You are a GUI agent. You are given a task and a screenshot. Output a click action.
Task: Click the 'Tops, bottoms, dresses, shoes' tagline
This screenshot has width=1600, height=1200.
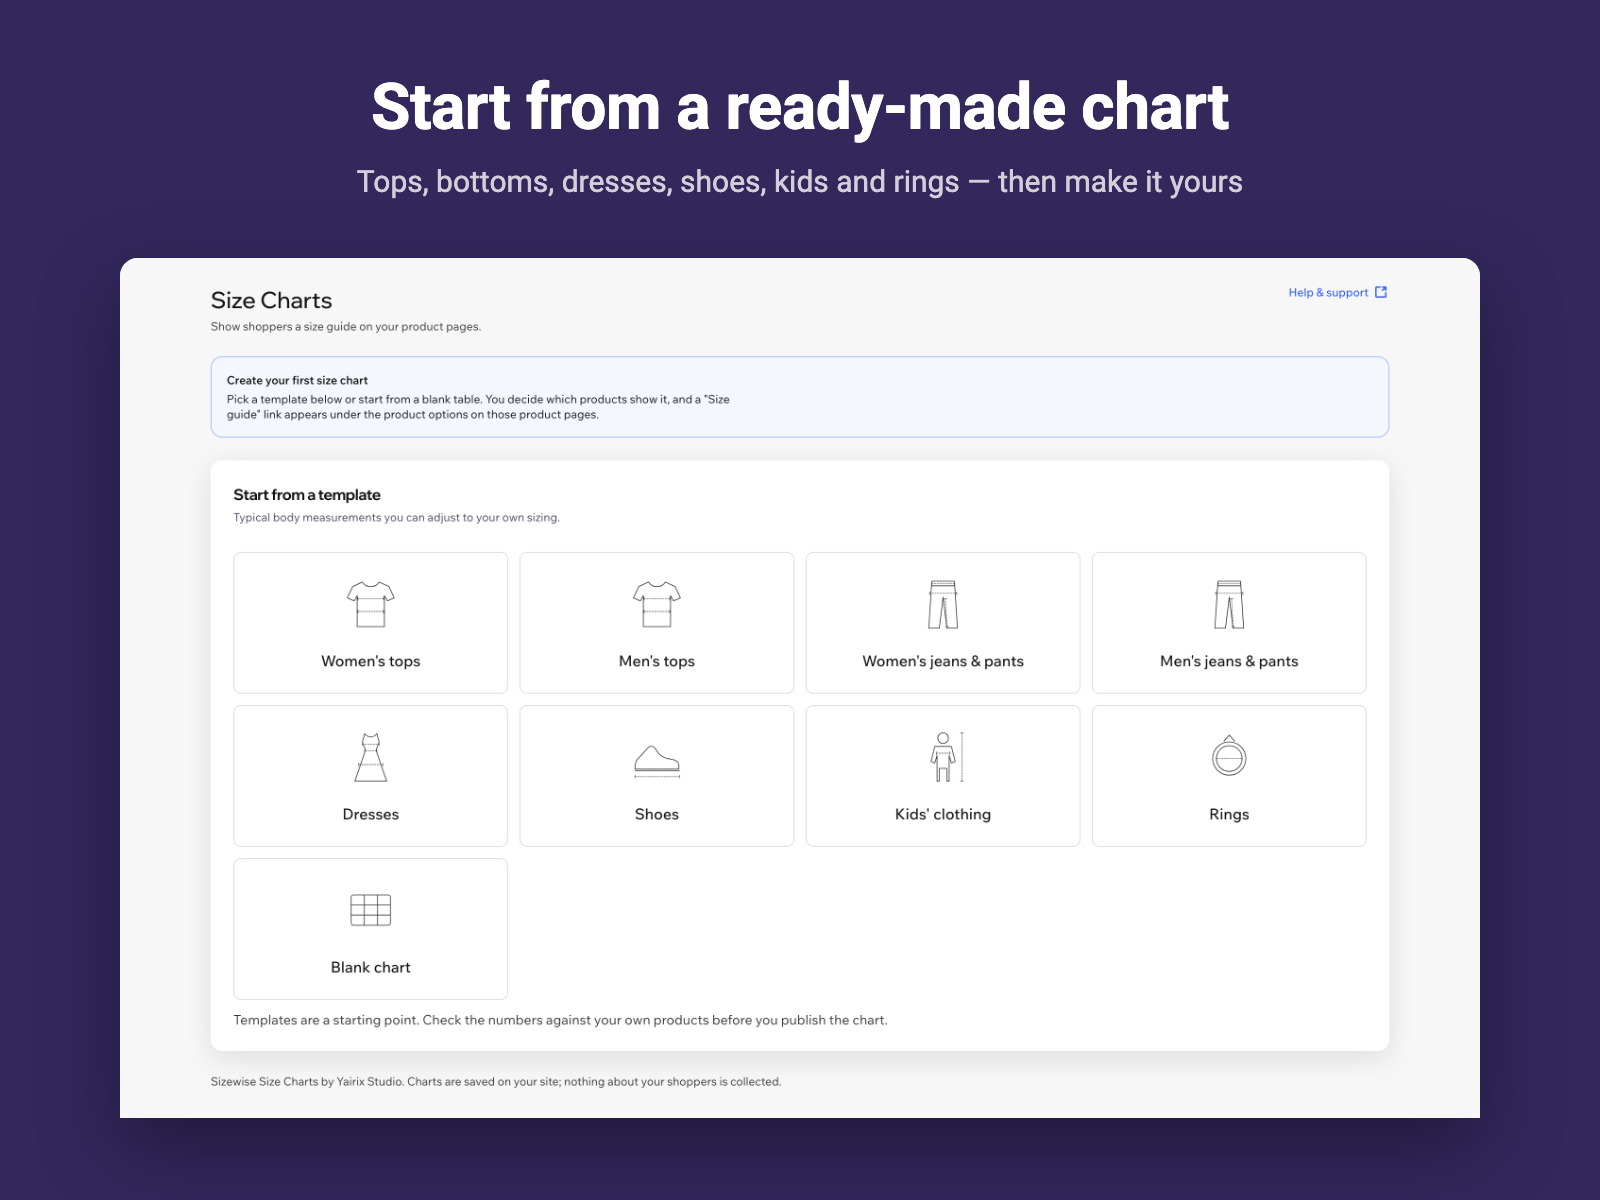pyautogui.click(x=800, y=182)
